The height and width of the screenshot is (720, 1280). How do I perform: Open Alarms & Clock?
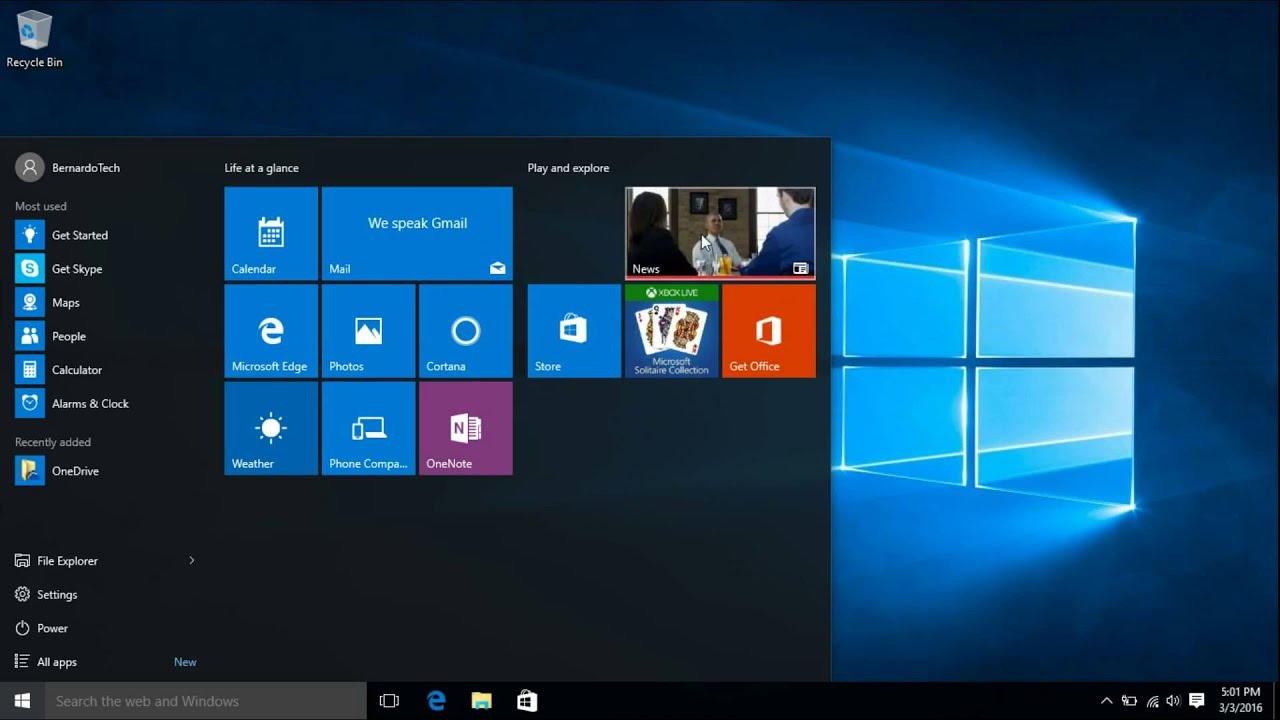pyautogui.click(x=90, y=403)
